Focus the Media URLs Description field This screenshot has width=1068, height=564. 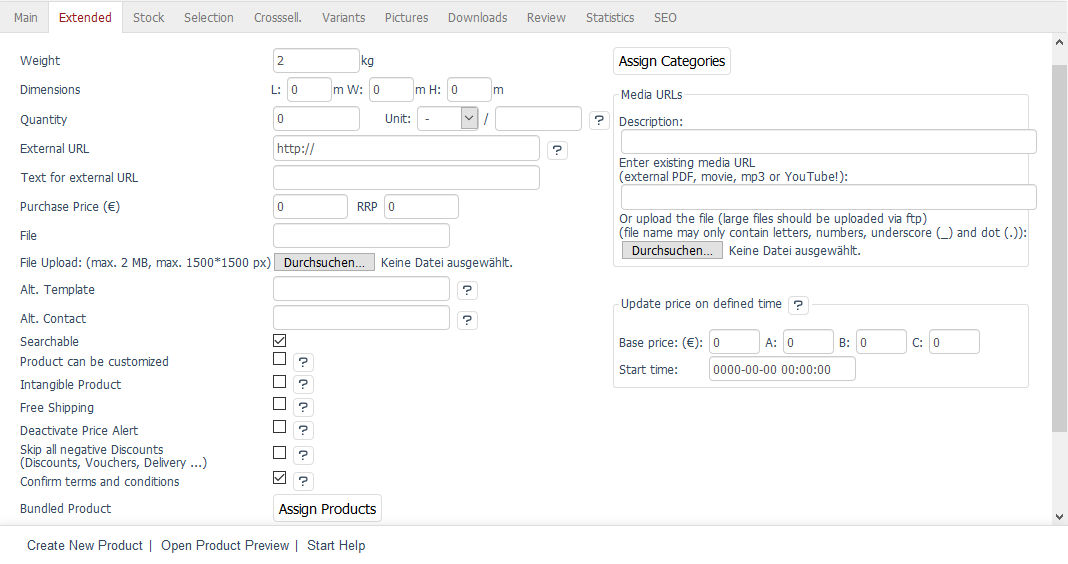point(829,142)
